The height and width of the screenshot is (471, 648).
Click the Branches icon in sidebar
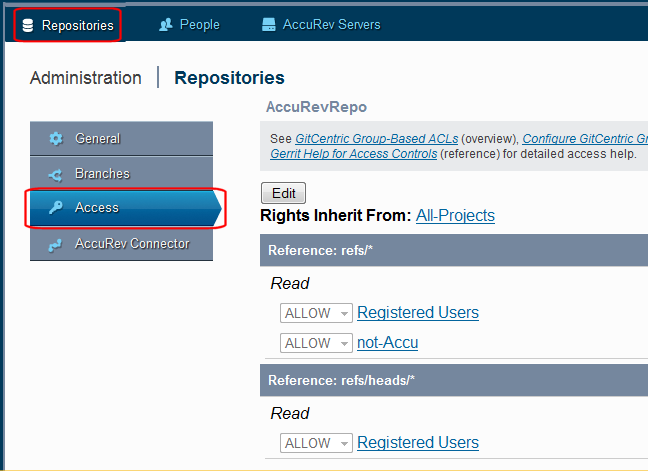[x=56, y=174]
